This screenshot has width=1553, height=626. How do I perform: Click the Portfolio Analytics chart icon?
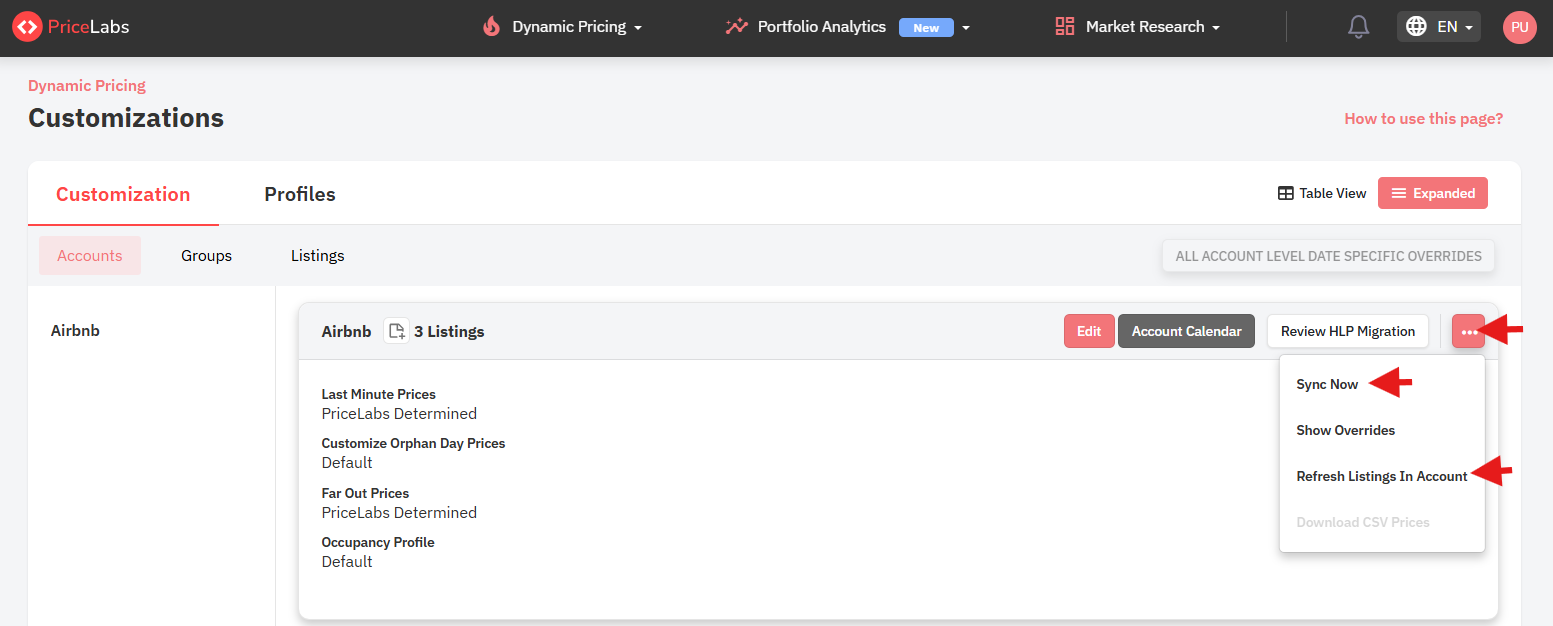point(736,27)
